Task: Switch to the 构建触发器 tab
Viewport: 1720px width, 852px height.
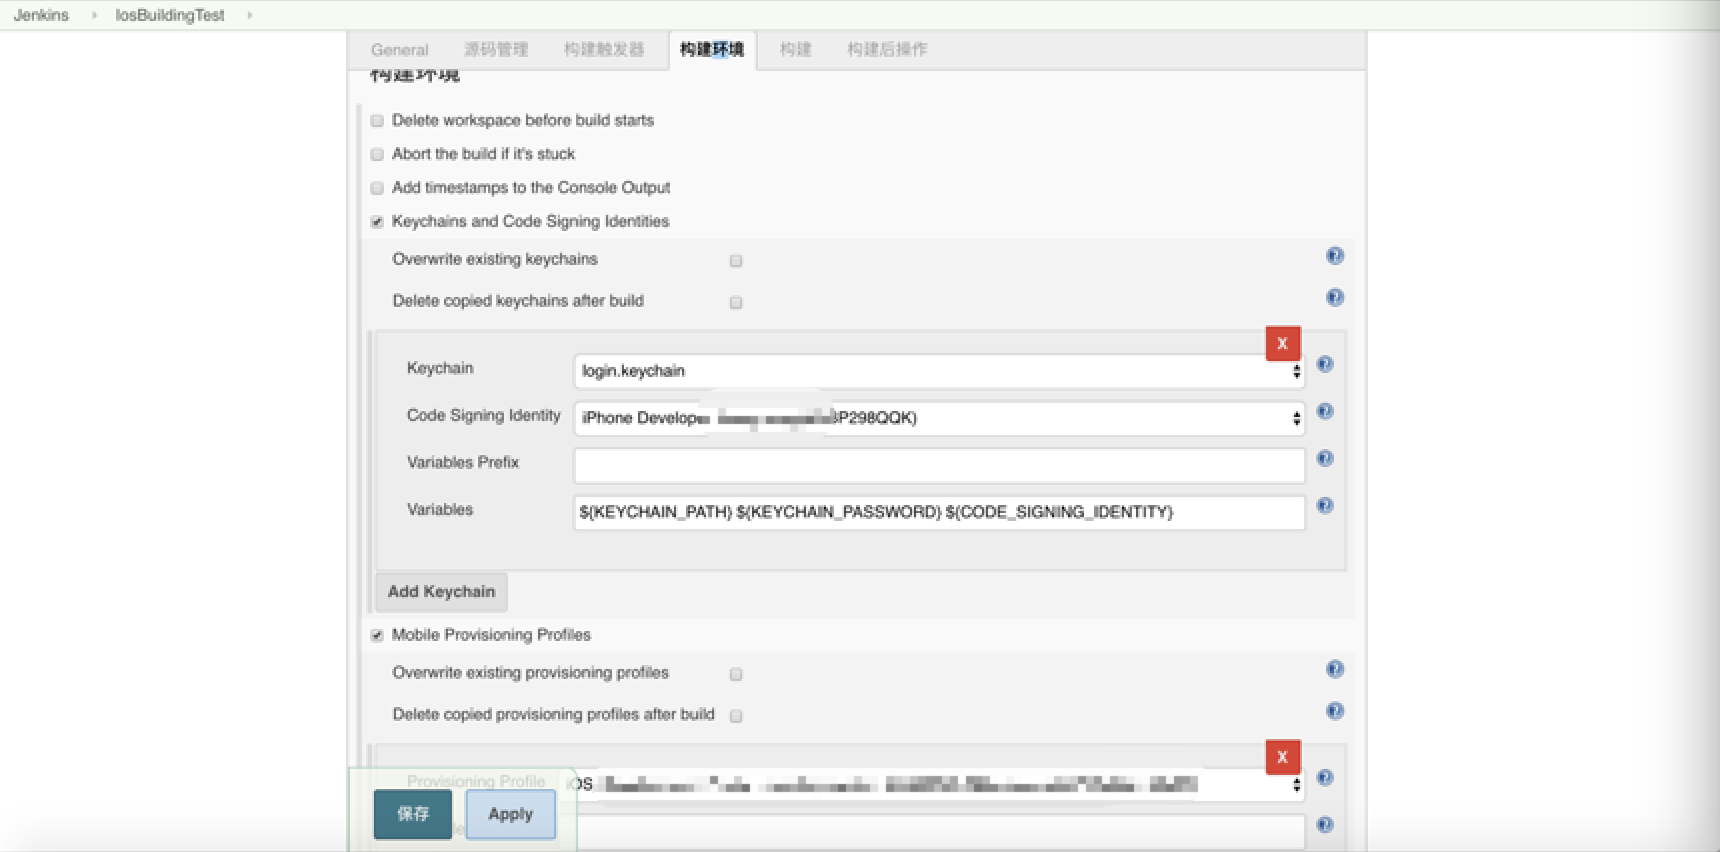Action: (x=604, y=50)
